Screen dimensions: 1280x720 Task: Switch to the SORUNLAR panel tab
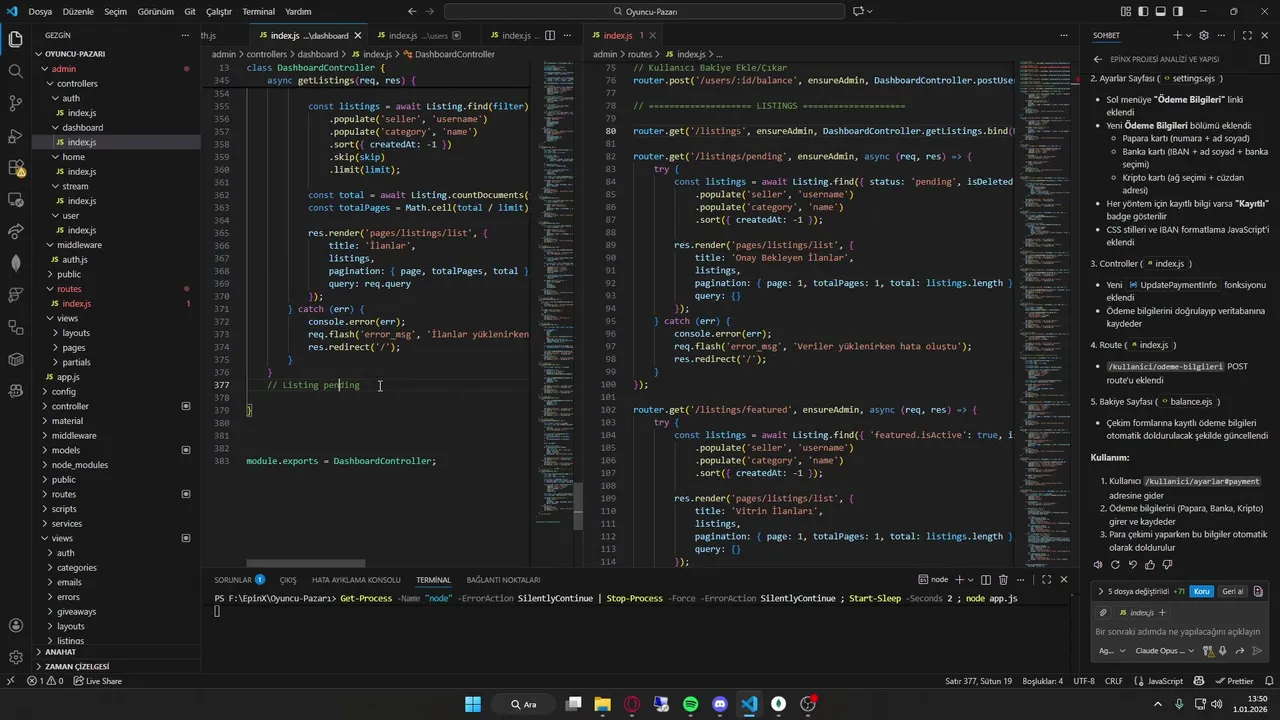(239, 579)
